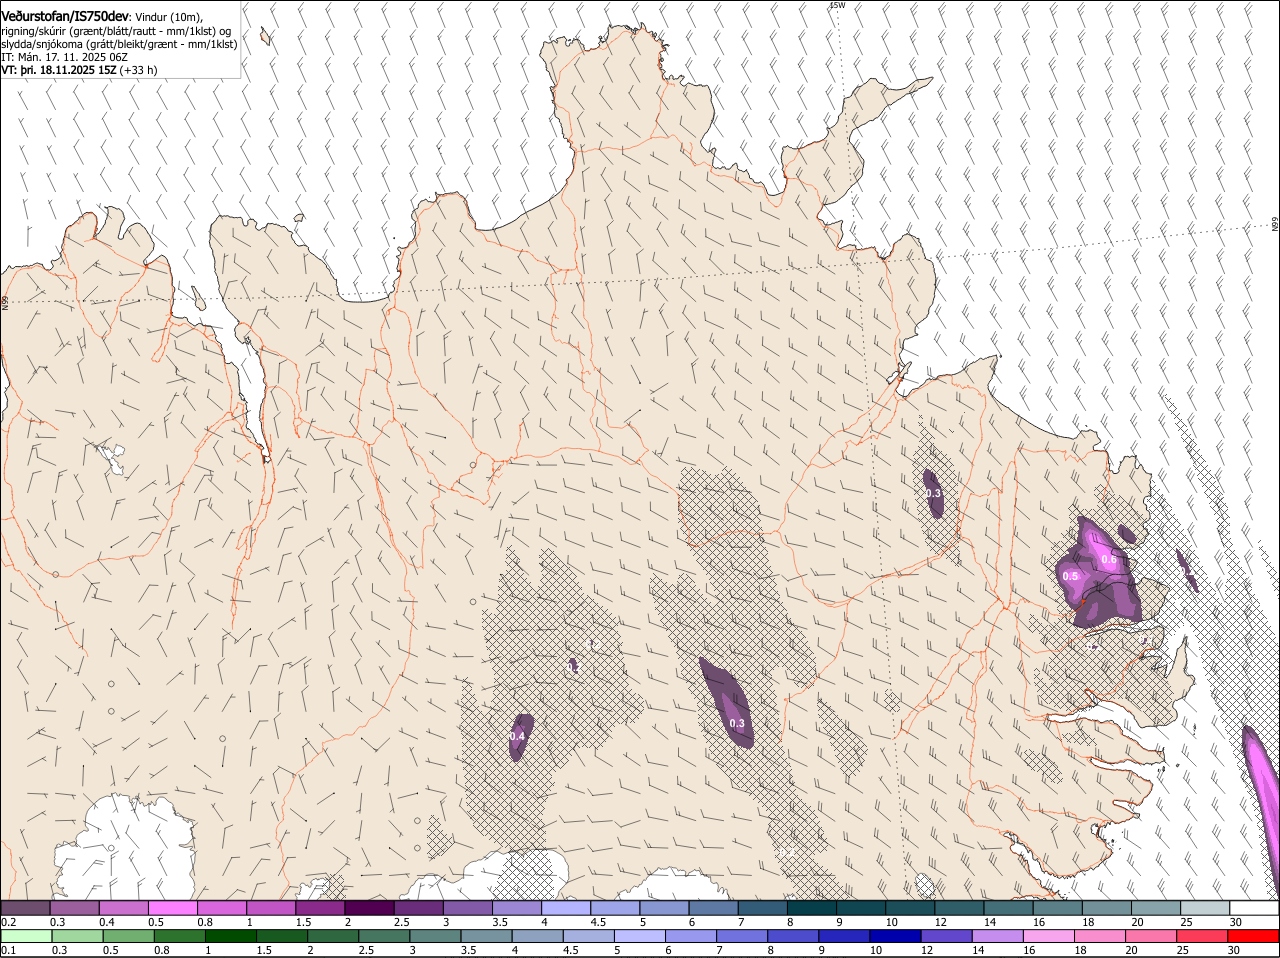Click the 'rigning/skúrir (grænt/blátt/rautt' header line
Screen dimensions: 1280x958
pyautogui.click(x=115, y=31)
